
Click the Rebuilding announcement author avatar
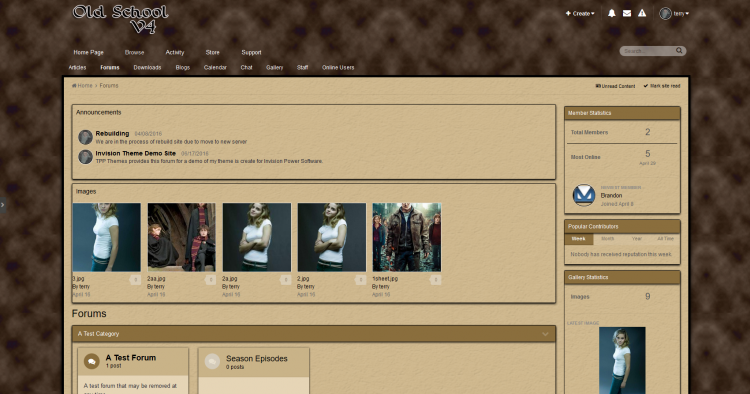click(85, 137)
